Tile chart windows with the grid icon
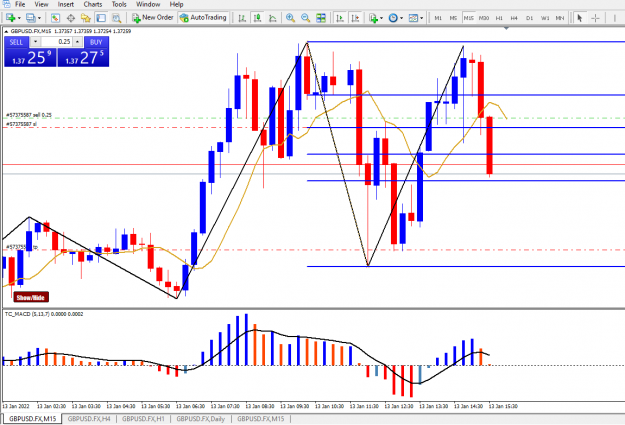625x425 pixels. (320, 18)
